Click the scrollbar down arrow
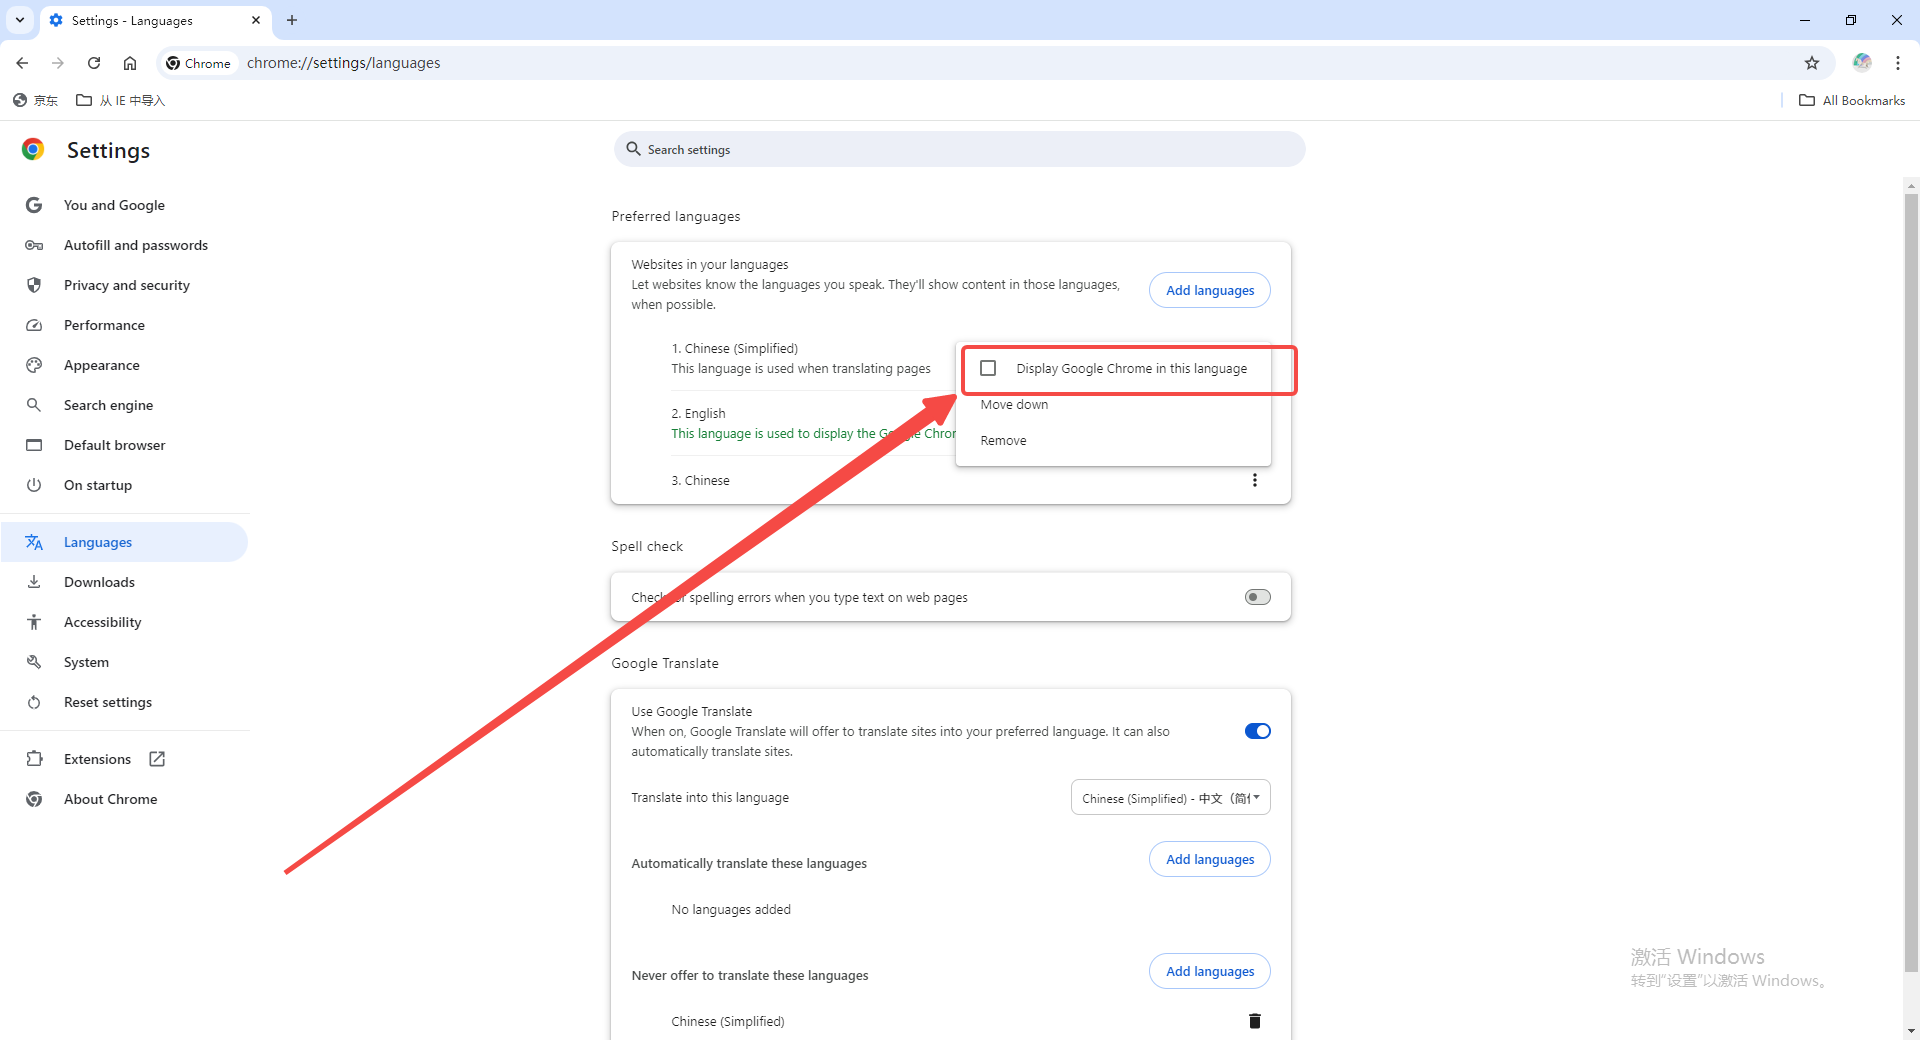Viewport: 1920px width, 1040px height. 1911,1031
